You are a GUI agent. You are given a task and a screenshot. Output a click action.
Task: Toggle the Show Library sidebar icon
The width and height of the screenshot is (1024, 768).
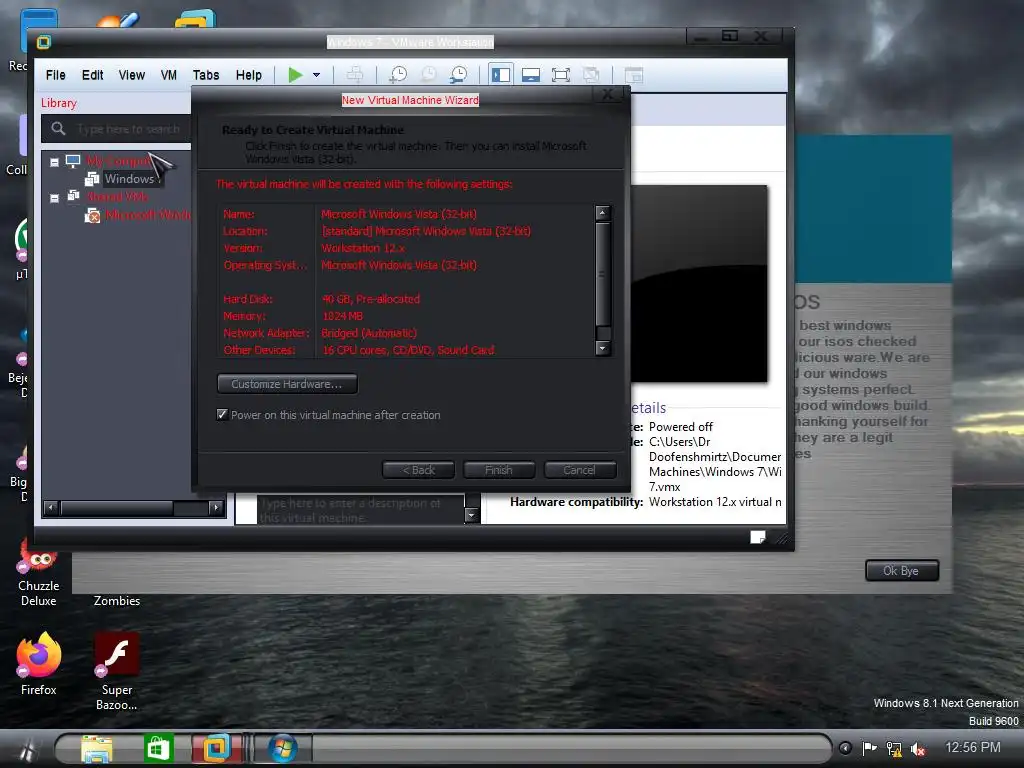501,75
